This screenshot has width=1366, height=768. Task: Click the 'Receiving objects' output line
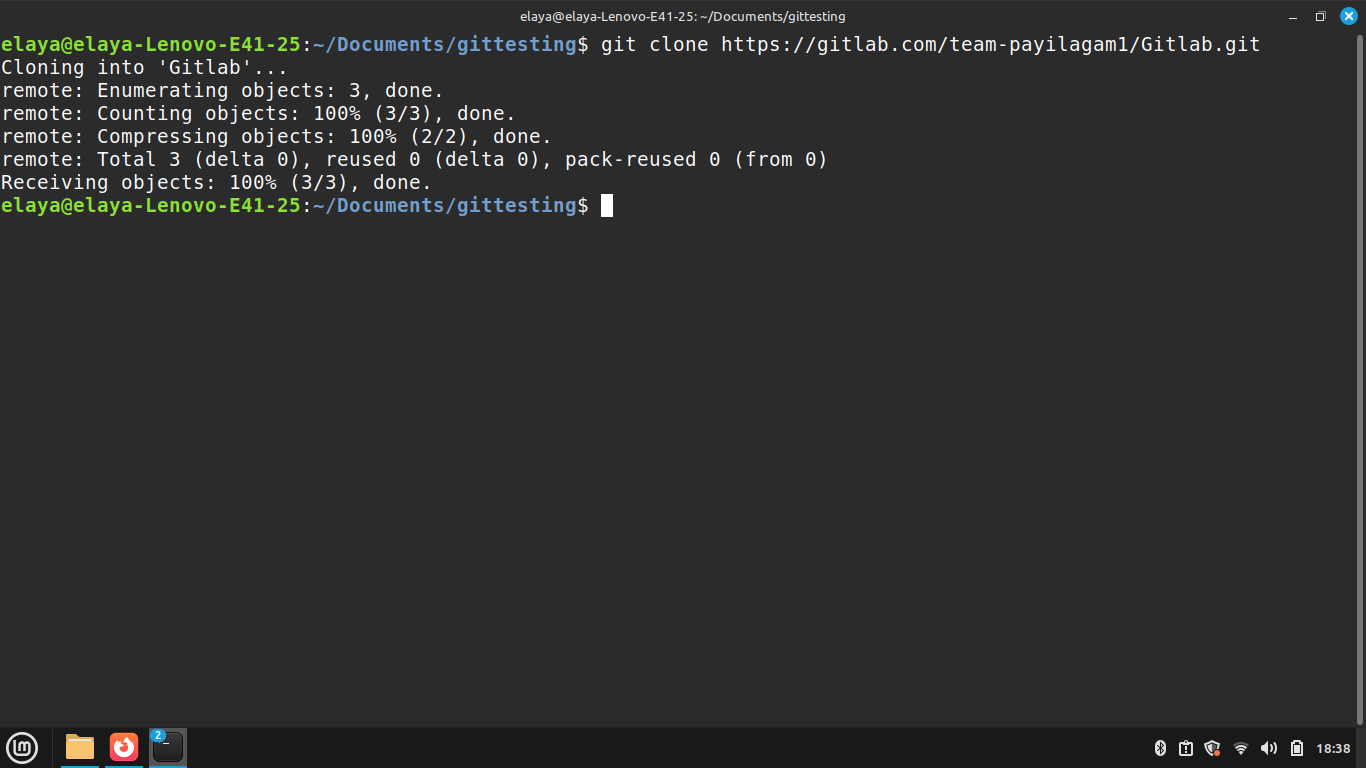coord(216,182)
